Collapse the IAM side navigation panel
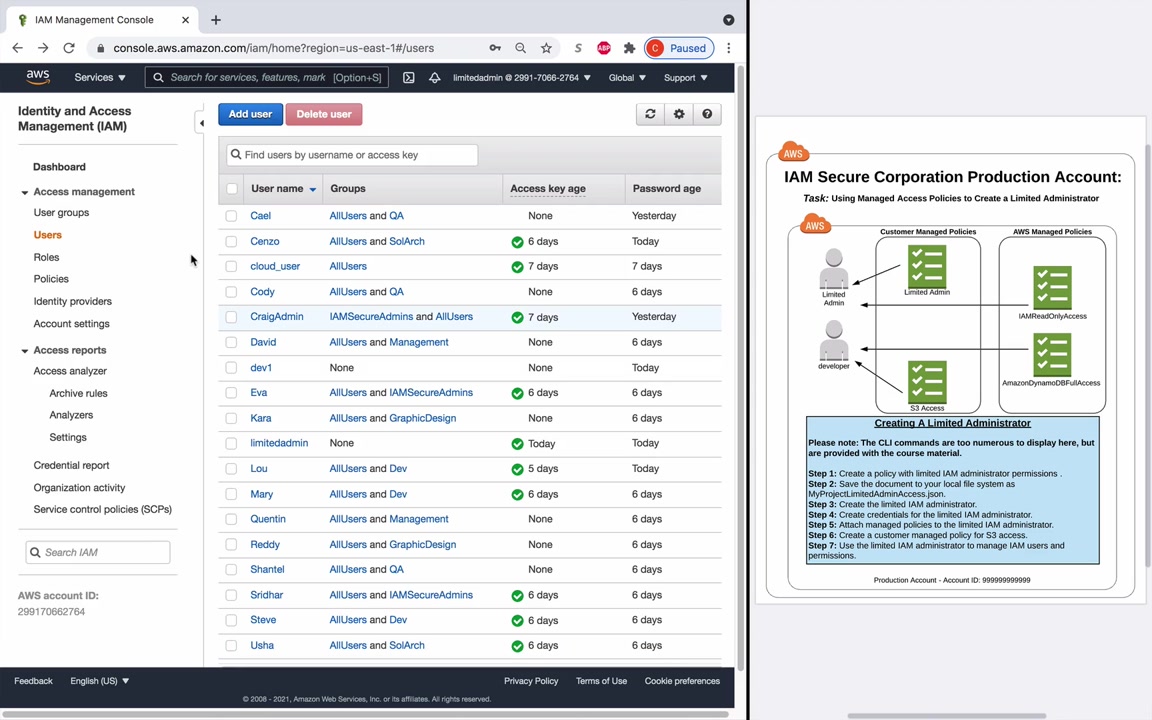The image size is (1152, 720). coord(201,123)
